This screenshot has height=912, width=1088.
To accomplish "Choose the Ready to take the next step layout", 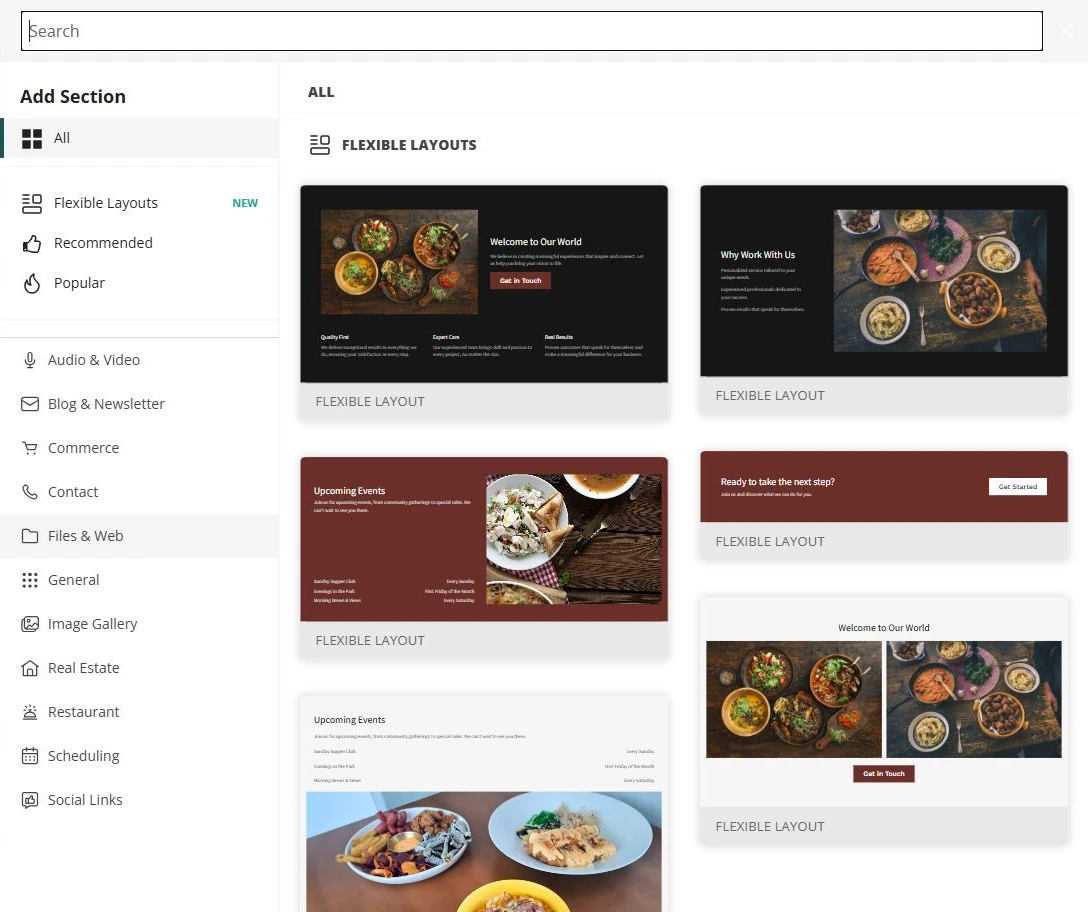I will (884, 505).
